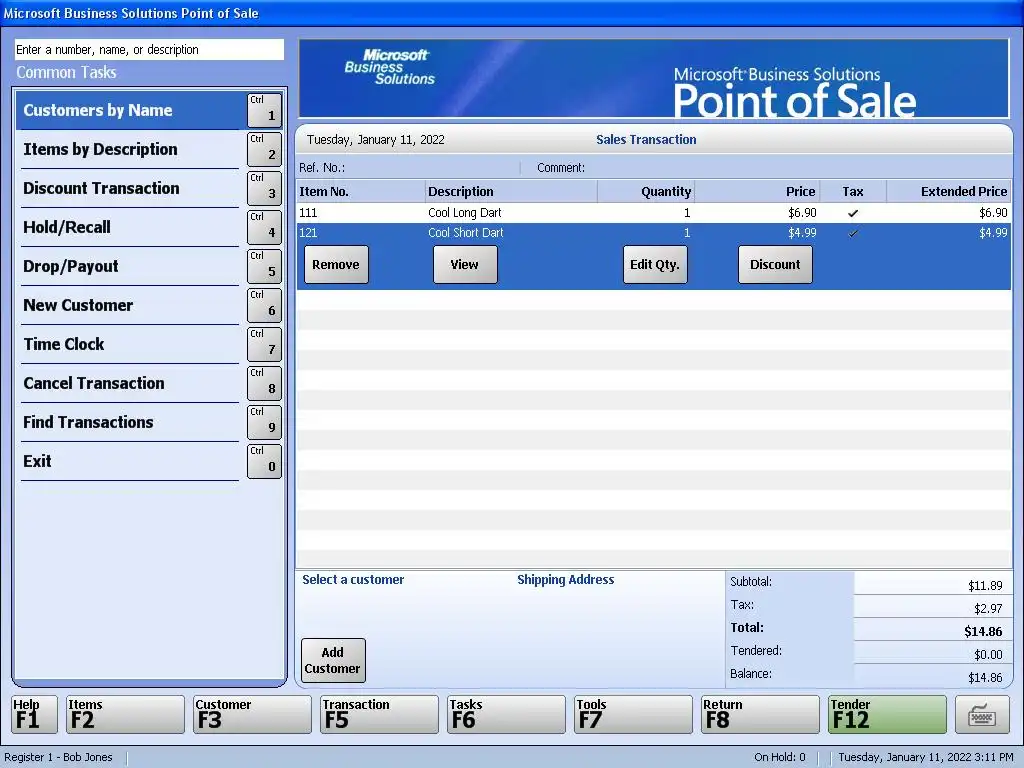Viewport: 1024px width, 768px height.
Task: Choose Exit from Common Tasks
Action: click(131, 461)
